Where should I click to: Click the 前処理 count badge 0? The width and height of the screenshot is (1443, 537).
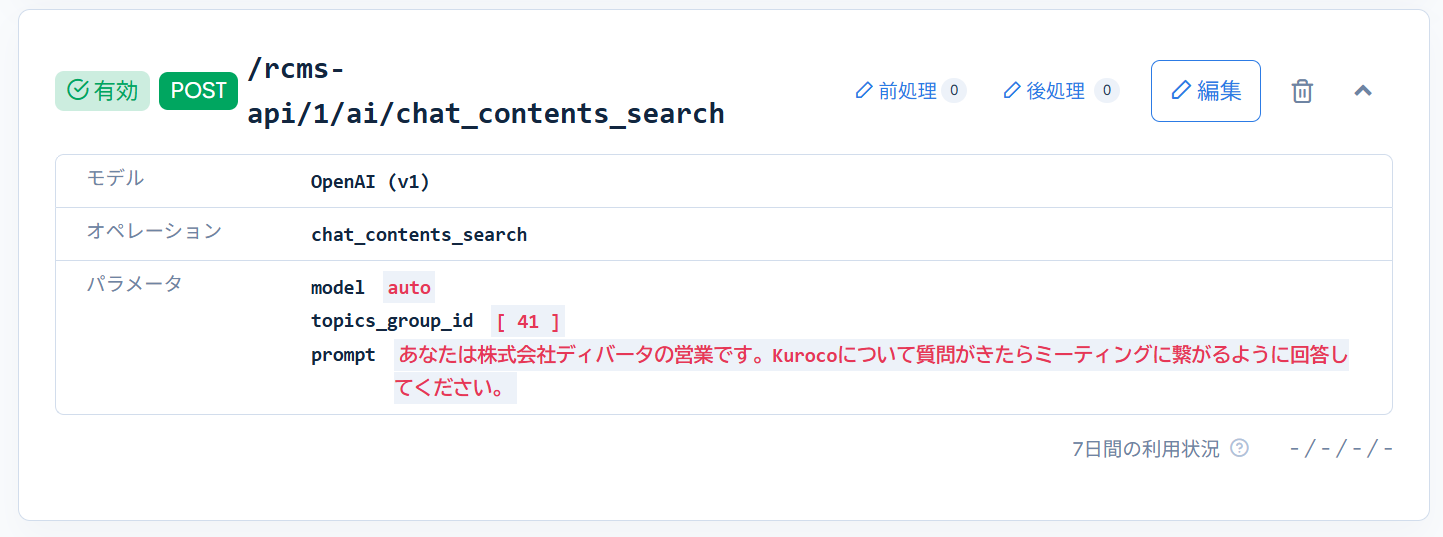pos(954,91)
